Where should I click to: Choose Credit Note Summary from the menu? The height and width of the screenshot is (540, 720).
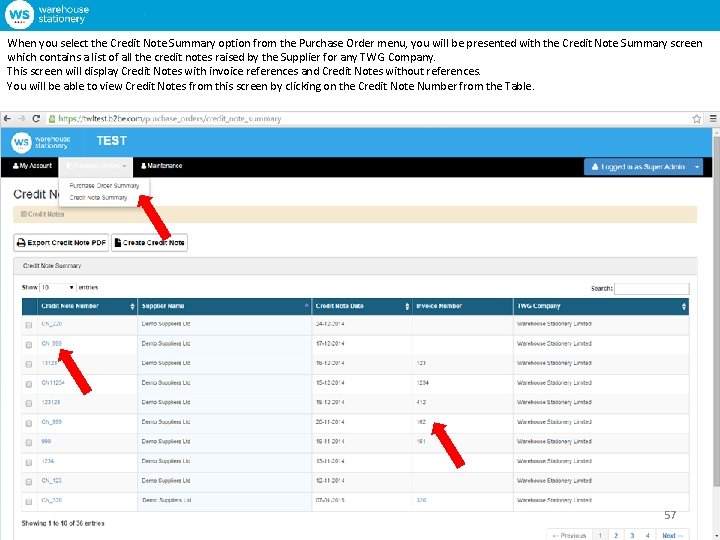click(x=98, y=197)
